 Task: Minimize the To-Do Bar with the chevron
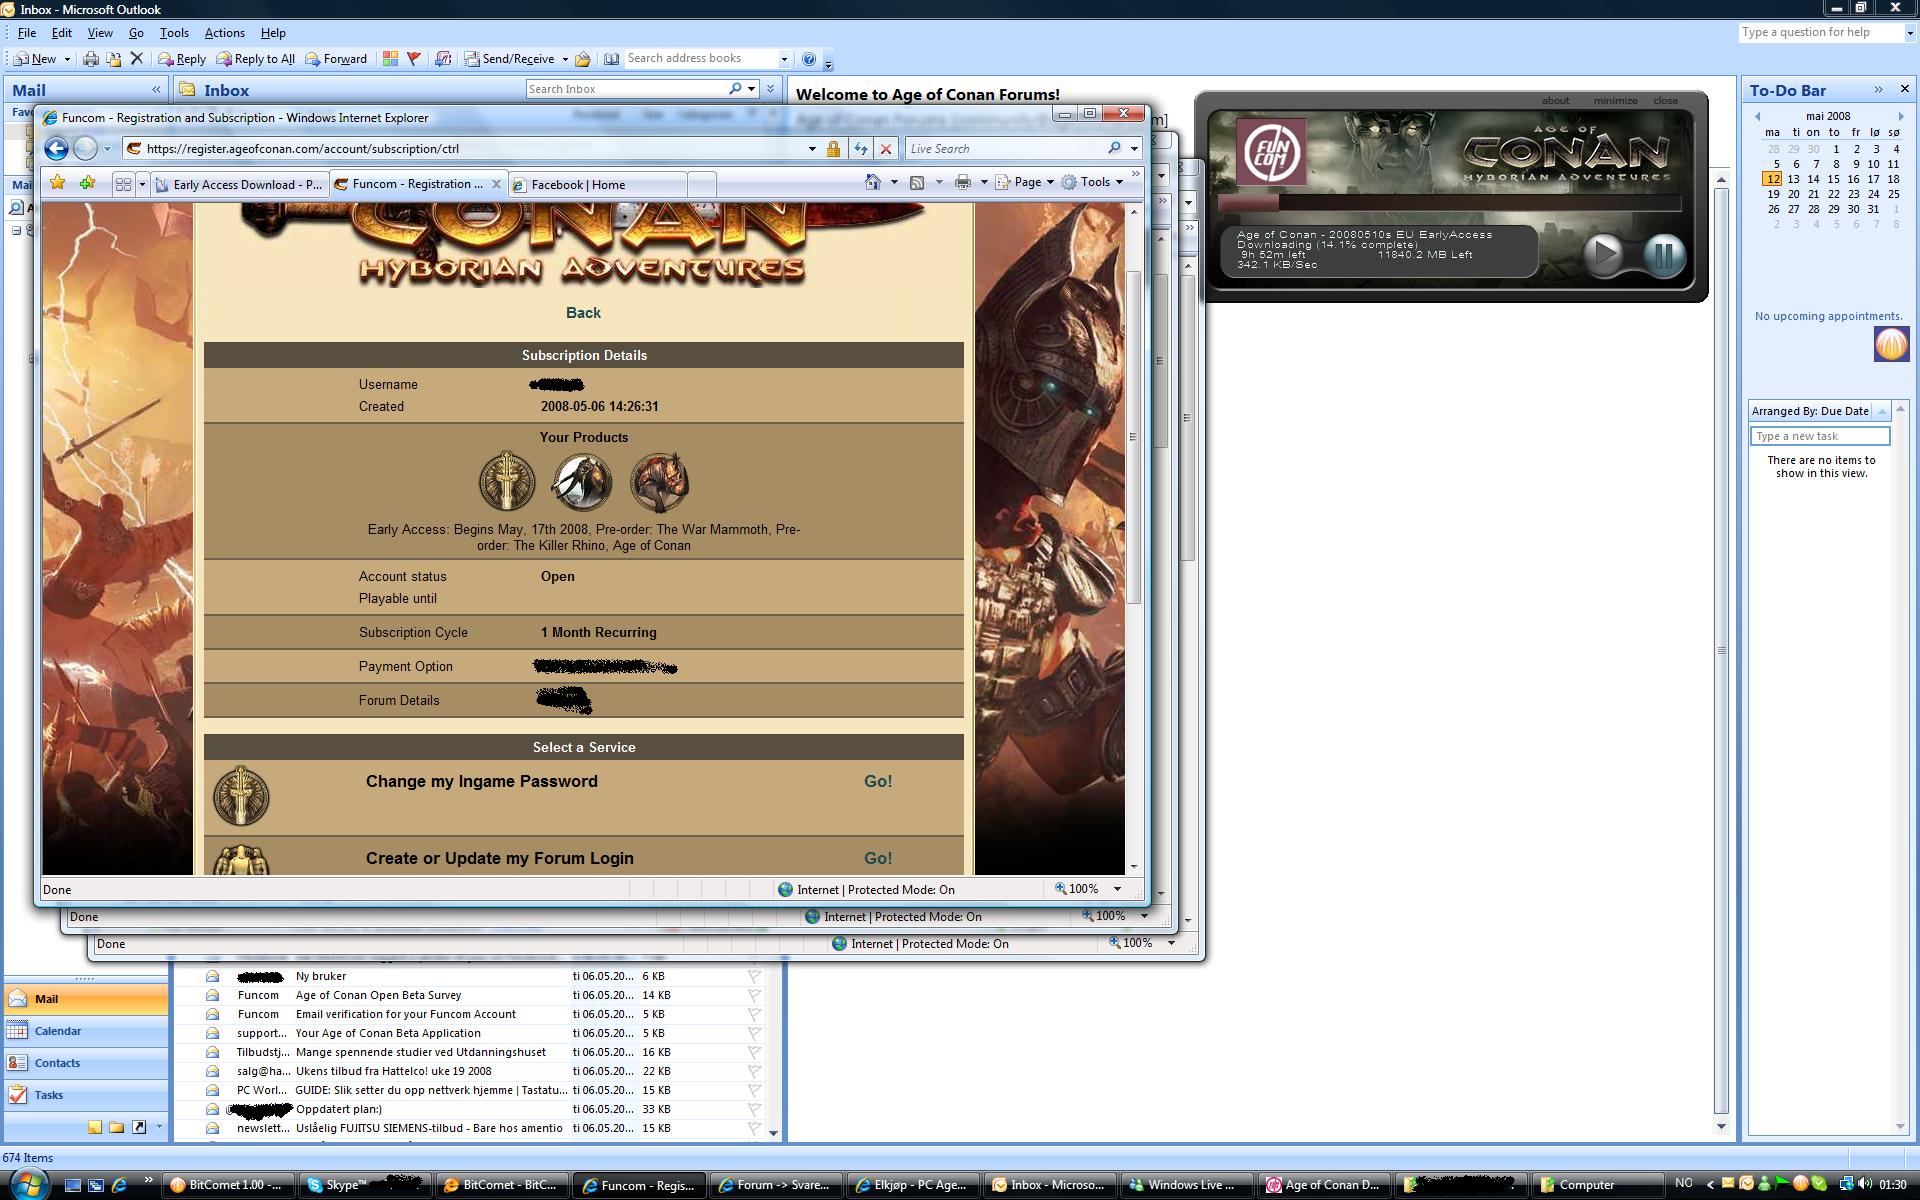(1878, 90)
